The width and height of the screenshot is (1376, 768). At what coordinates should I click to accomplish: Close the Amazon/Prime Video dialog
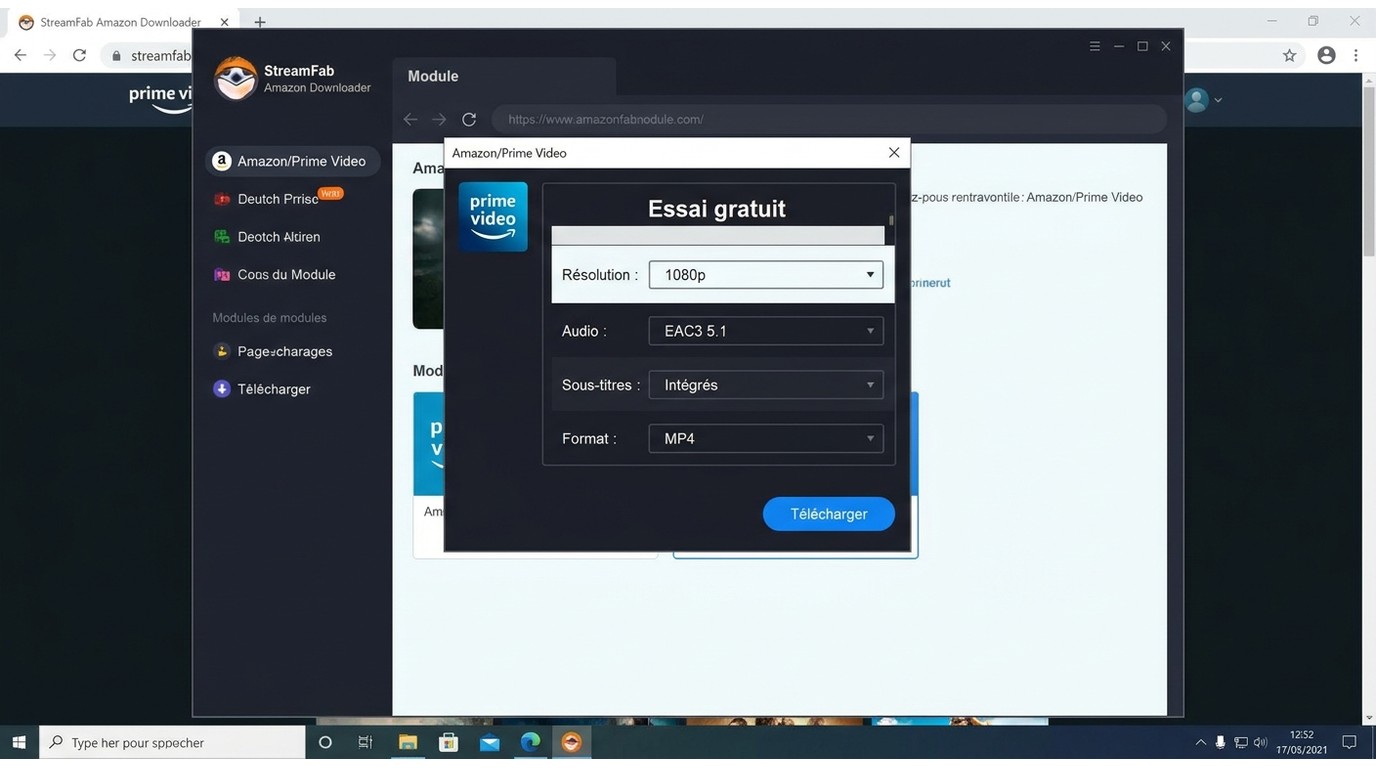pyautogui.click(x=894, y=153)
